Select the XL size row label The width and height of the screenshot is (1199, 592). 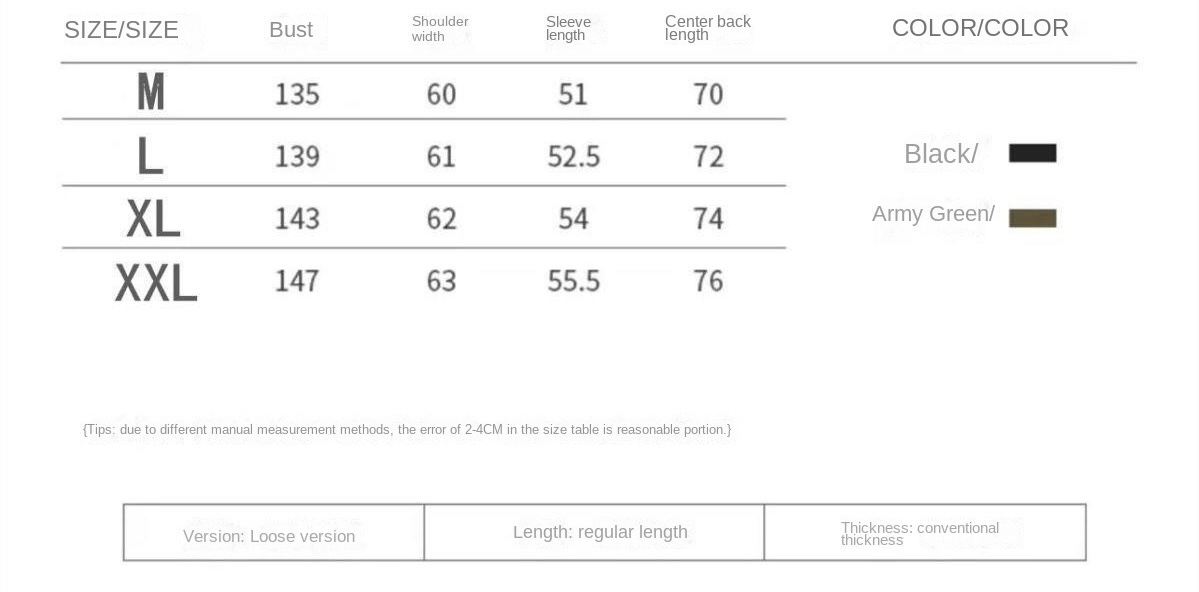pyautogui.click(x=153, y=219)
